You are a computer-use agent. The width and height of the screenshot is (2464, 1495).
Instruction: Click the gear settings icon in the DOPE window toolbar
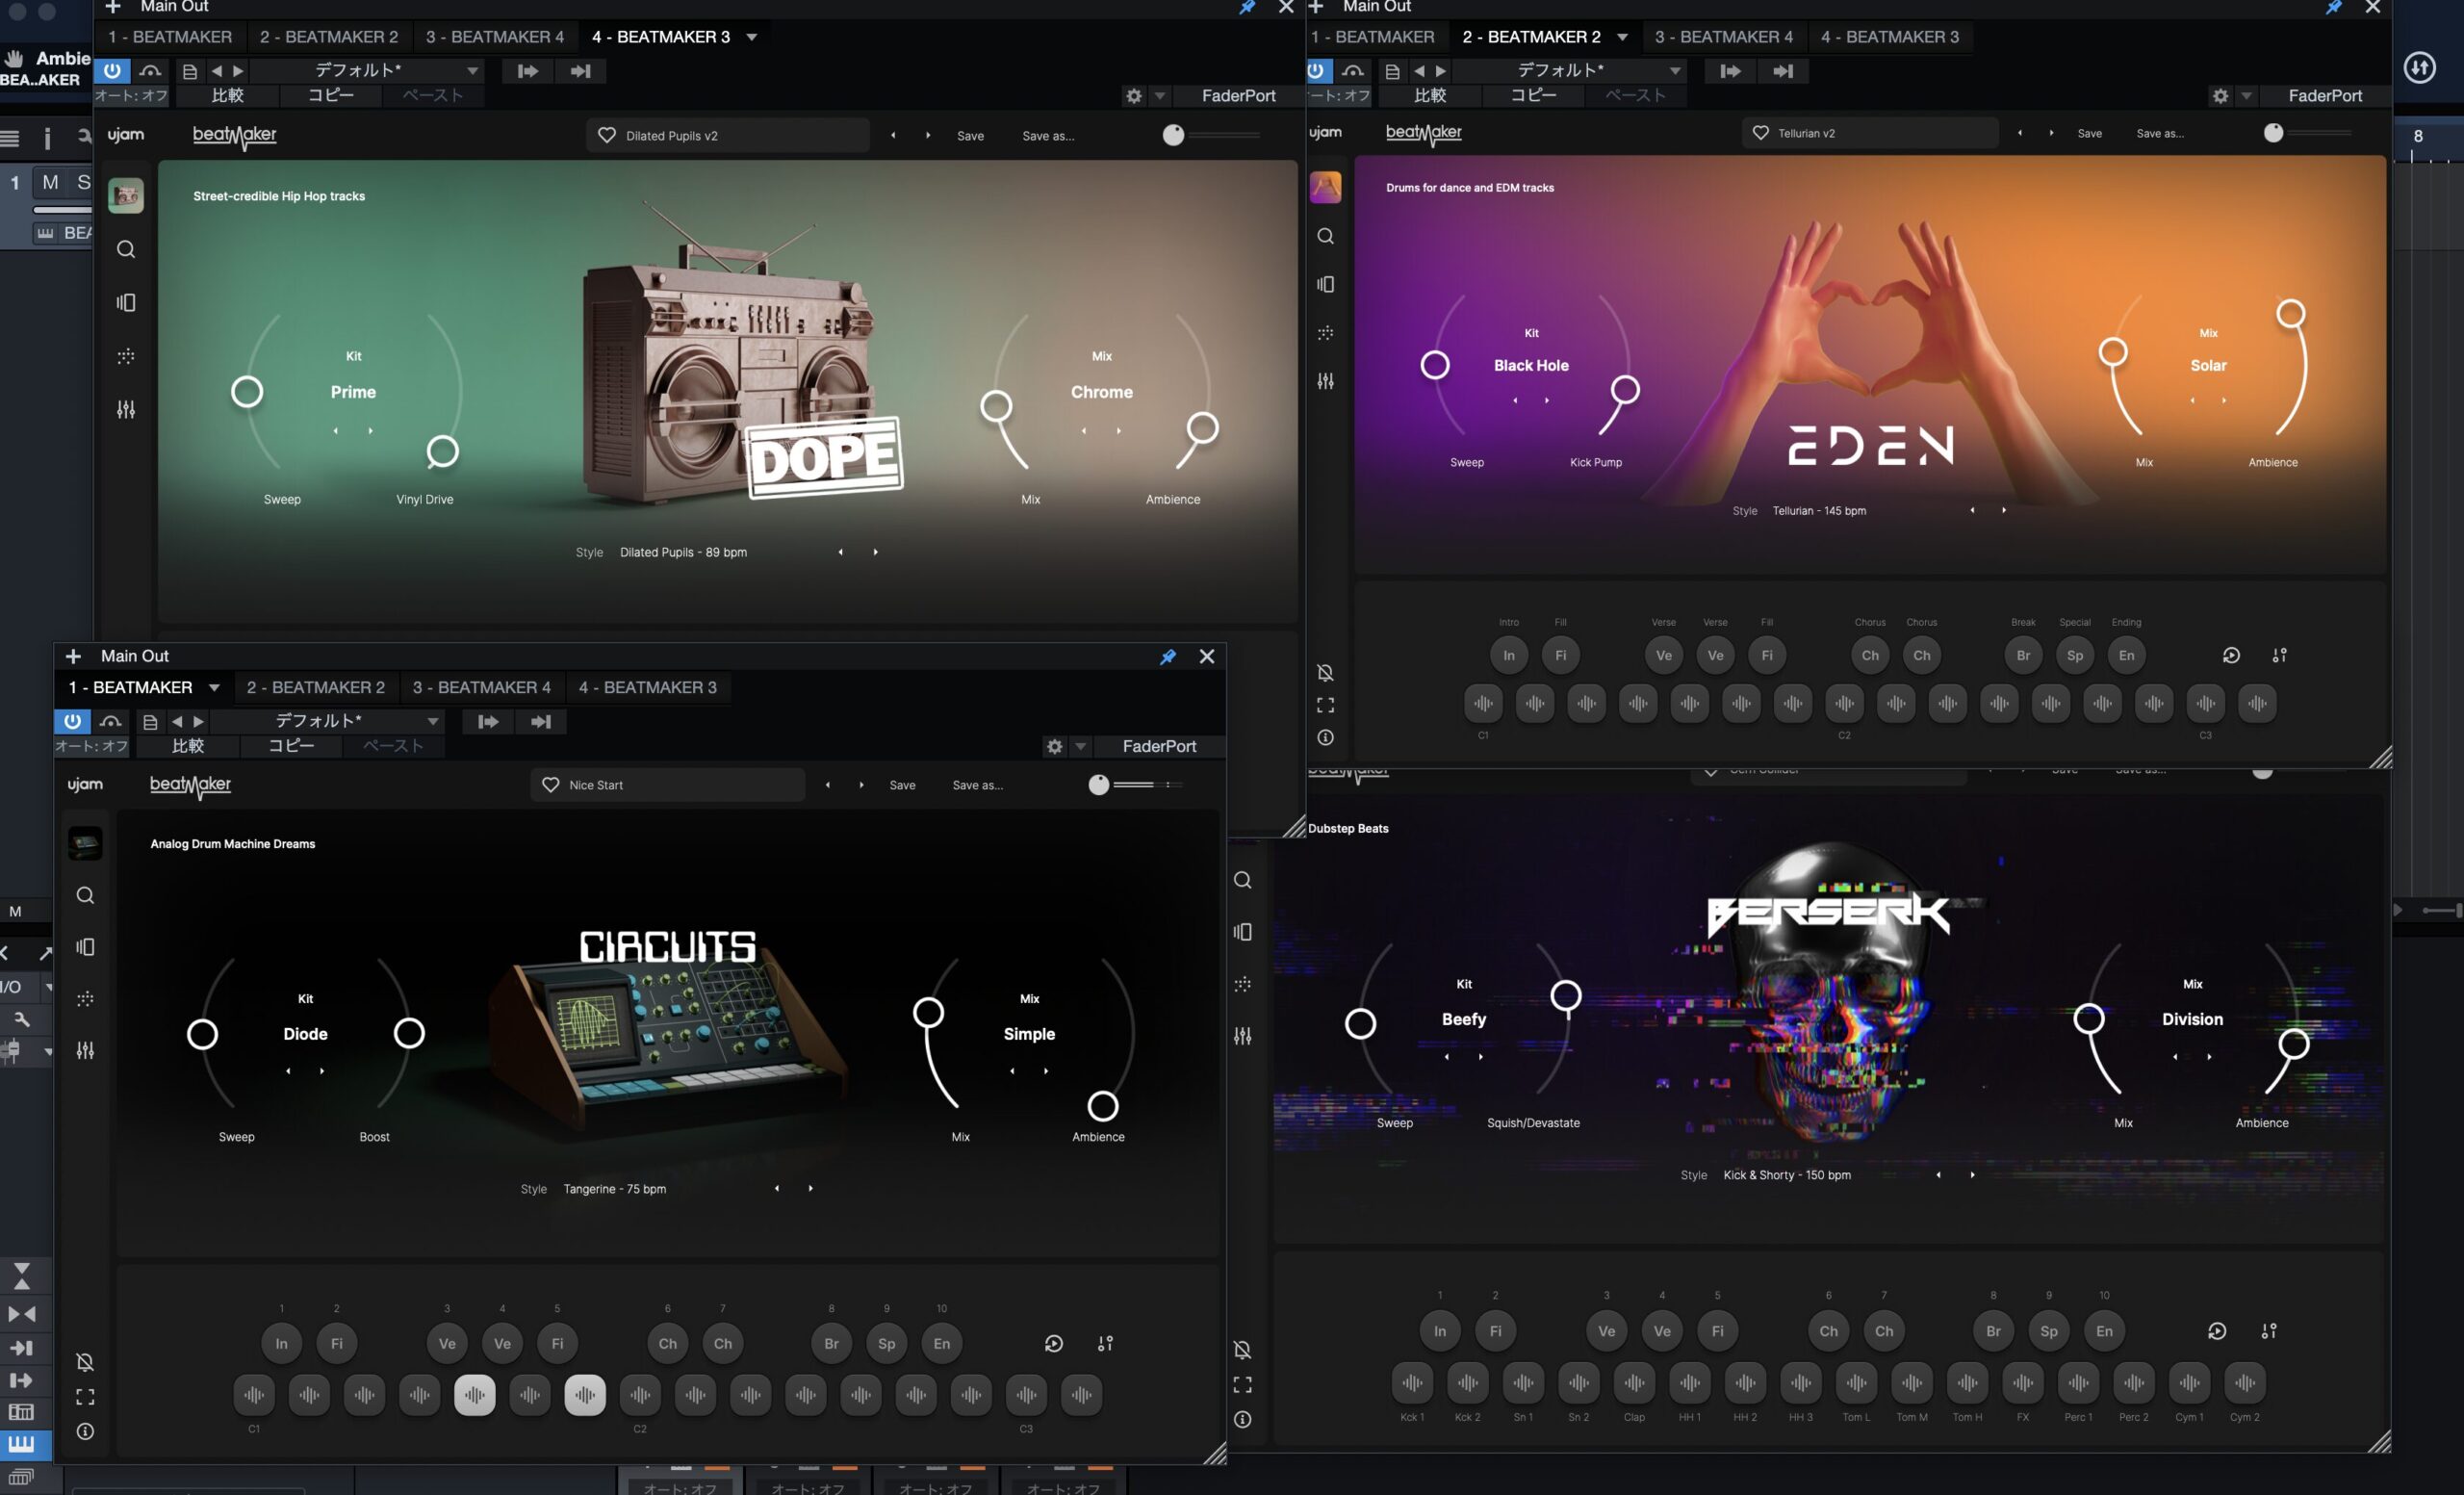[x=1133, y=96]
